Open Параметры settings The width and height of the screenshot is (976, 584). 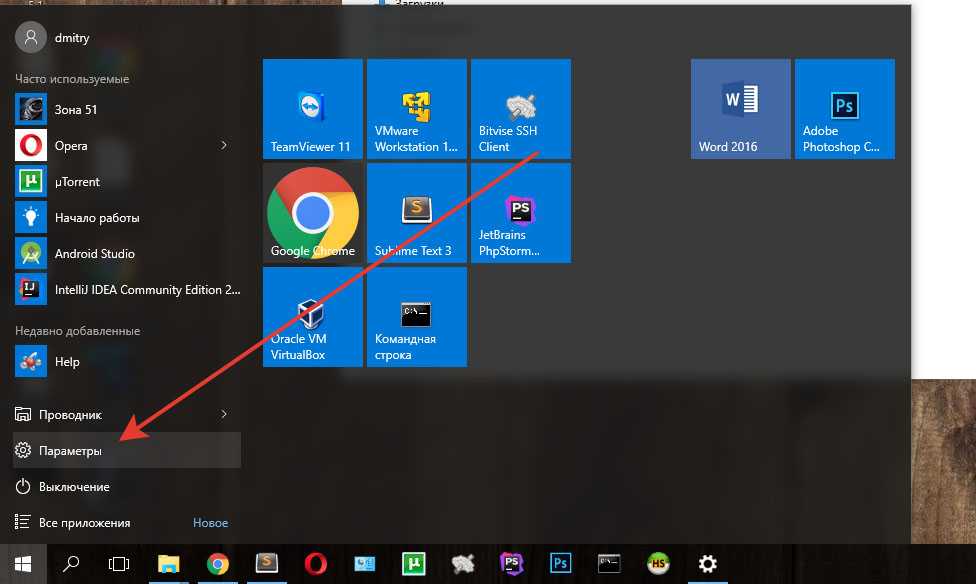pyautogui.click(x=127, y=450)
